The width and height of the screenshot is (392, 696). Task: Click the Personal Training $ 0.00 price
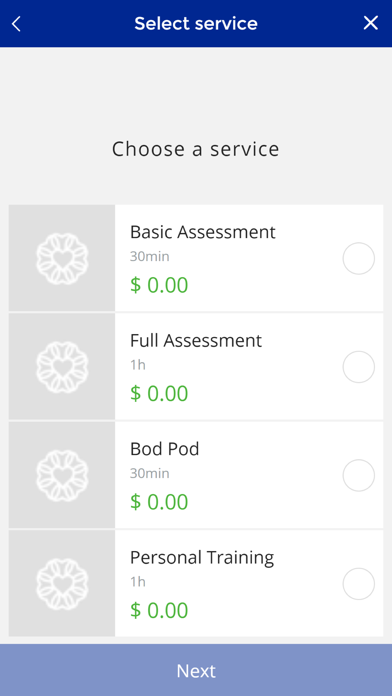pos(159,610)
